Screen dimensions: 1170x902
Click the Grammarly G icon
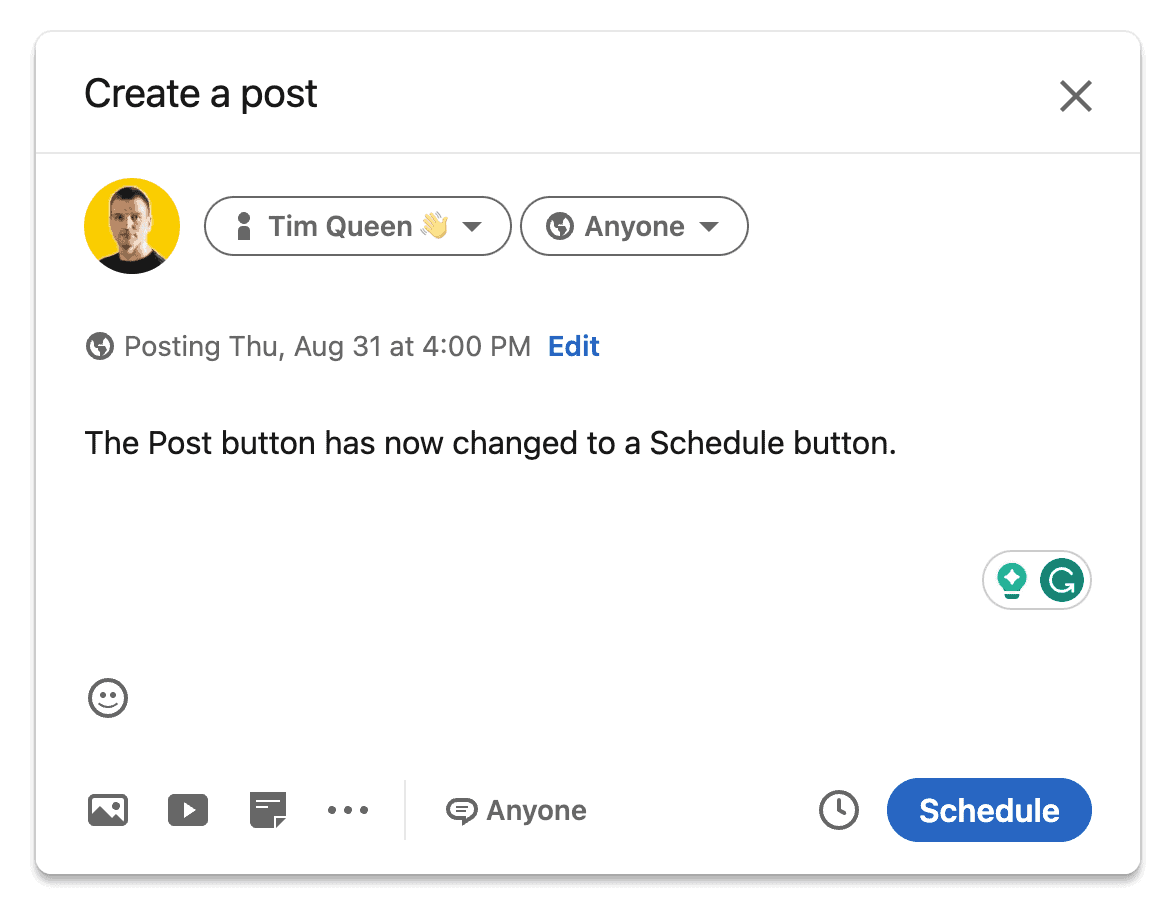[1061, 579]
